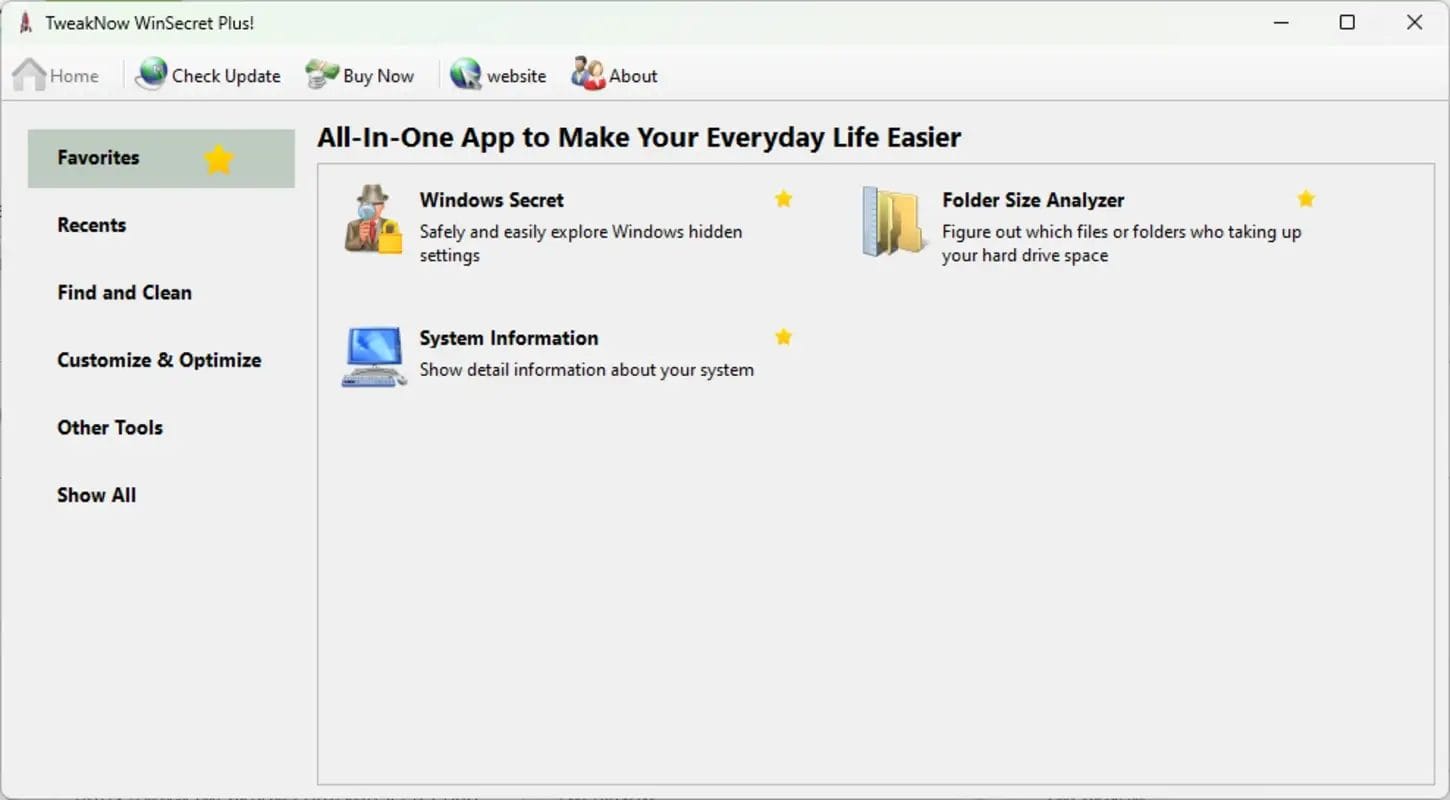Open the Other Tools category
The image size is (1450, 800).
click(x=110, y=428)
